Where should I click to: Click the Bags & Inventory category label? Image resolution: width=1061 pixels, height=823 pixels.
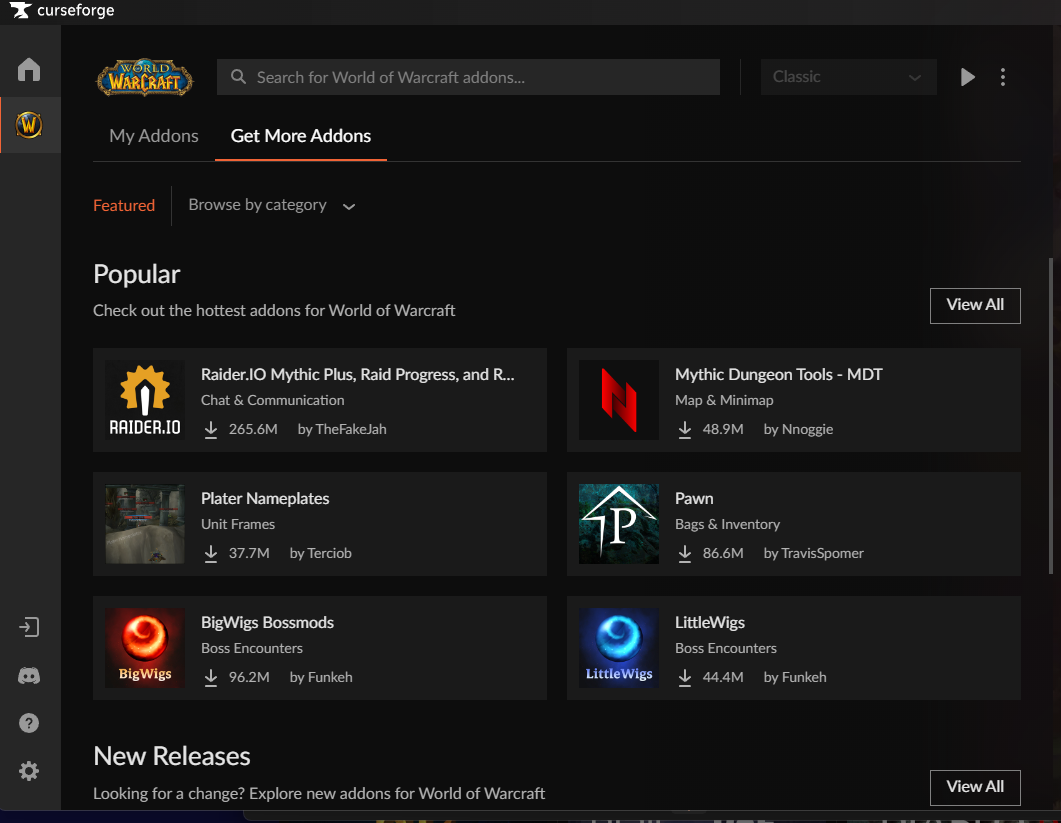tap(727, 524)
